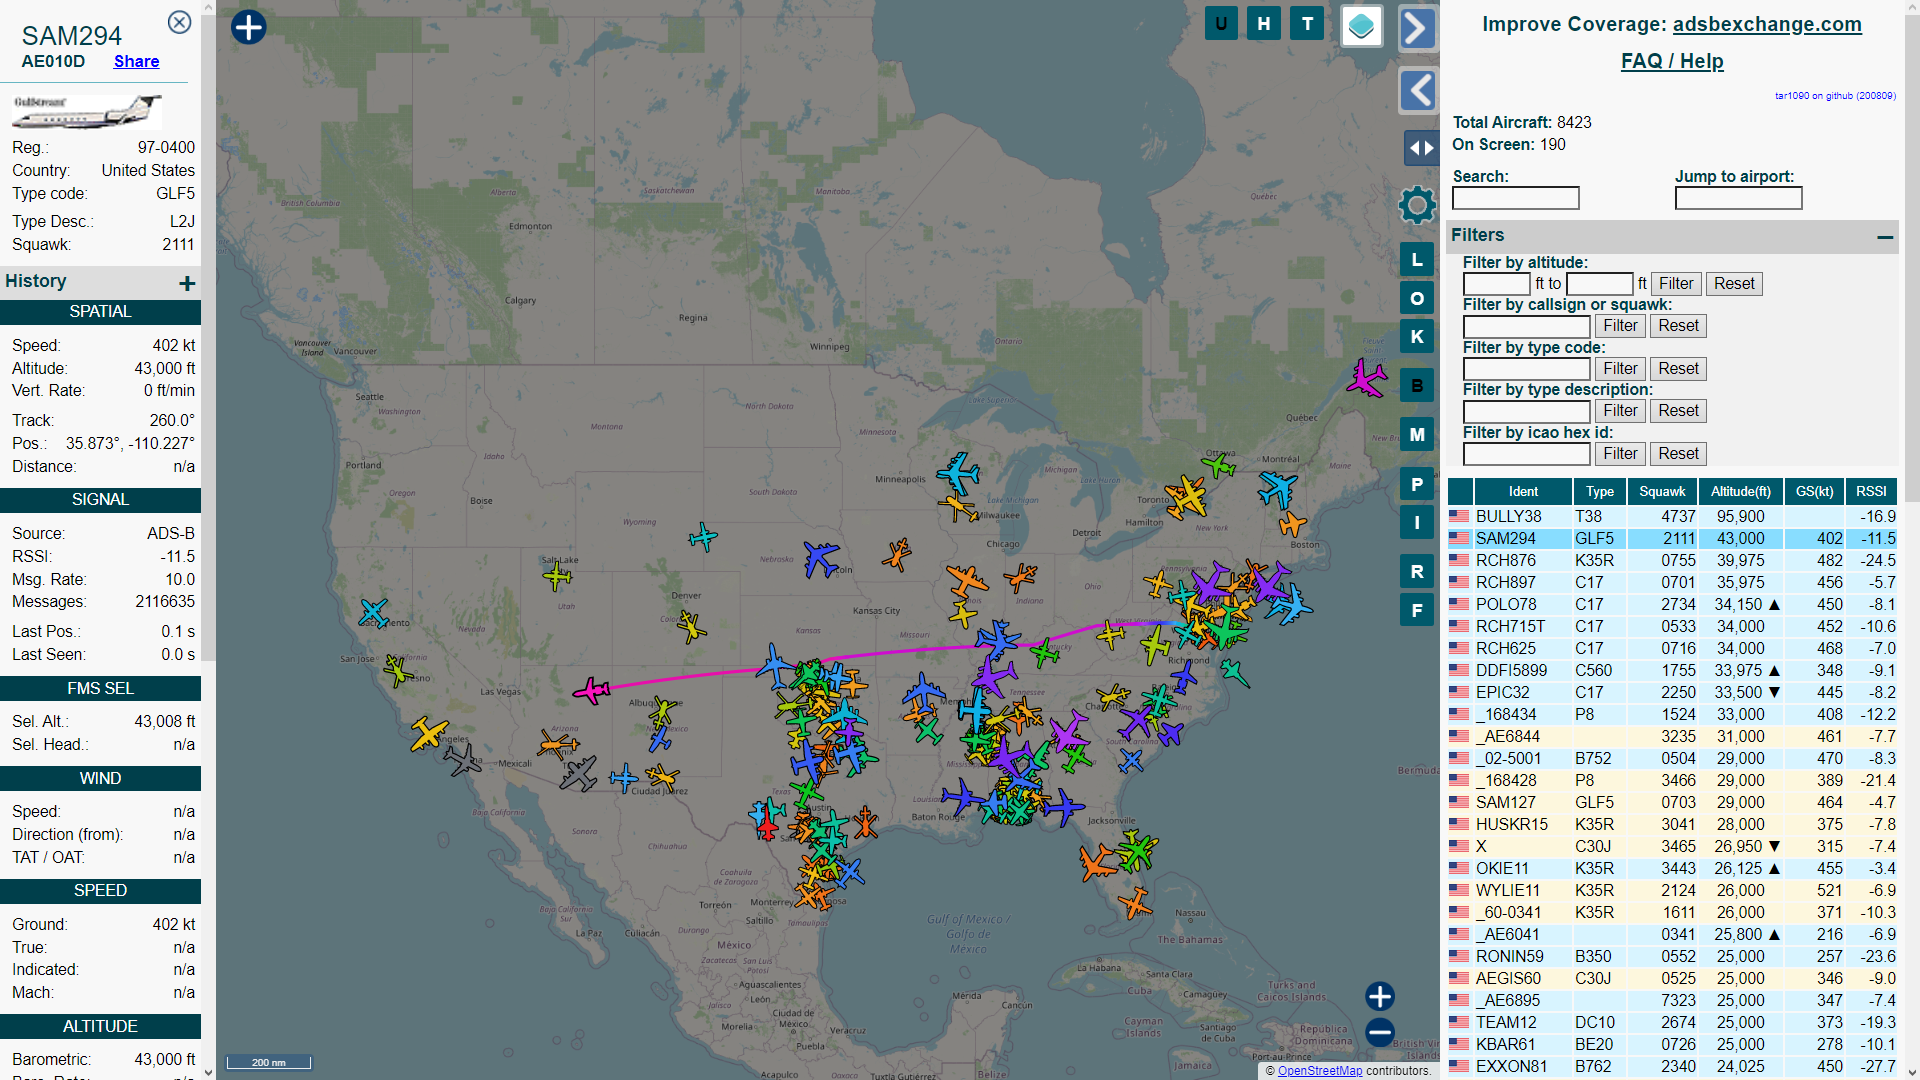Sort table by GS(kt) column
Image resolution: width=1920 pixels, height=1080 pixels.
(1814, 491)
